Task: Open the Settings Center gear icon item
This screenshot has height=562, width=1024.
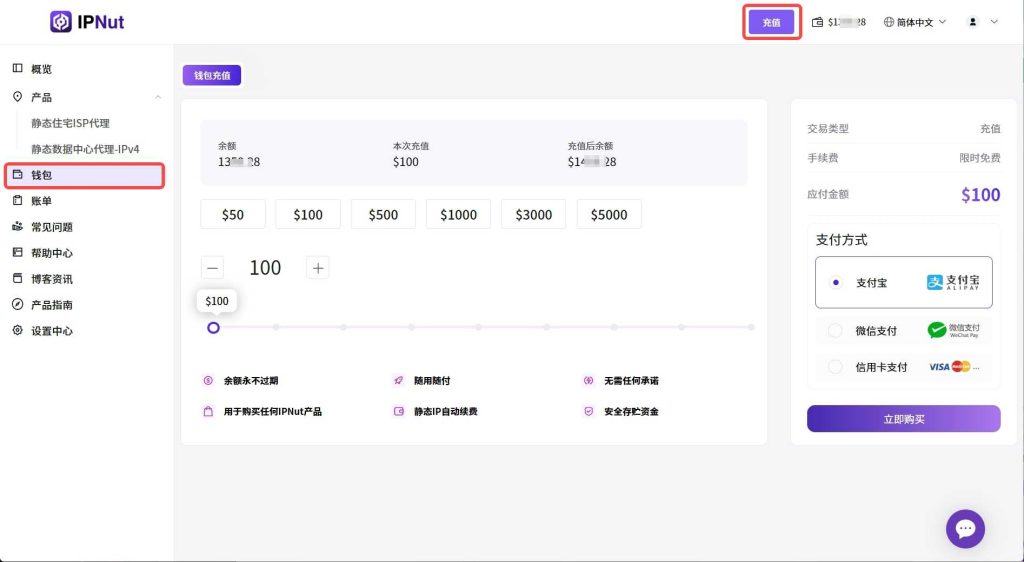Action: tap(17, 331)
